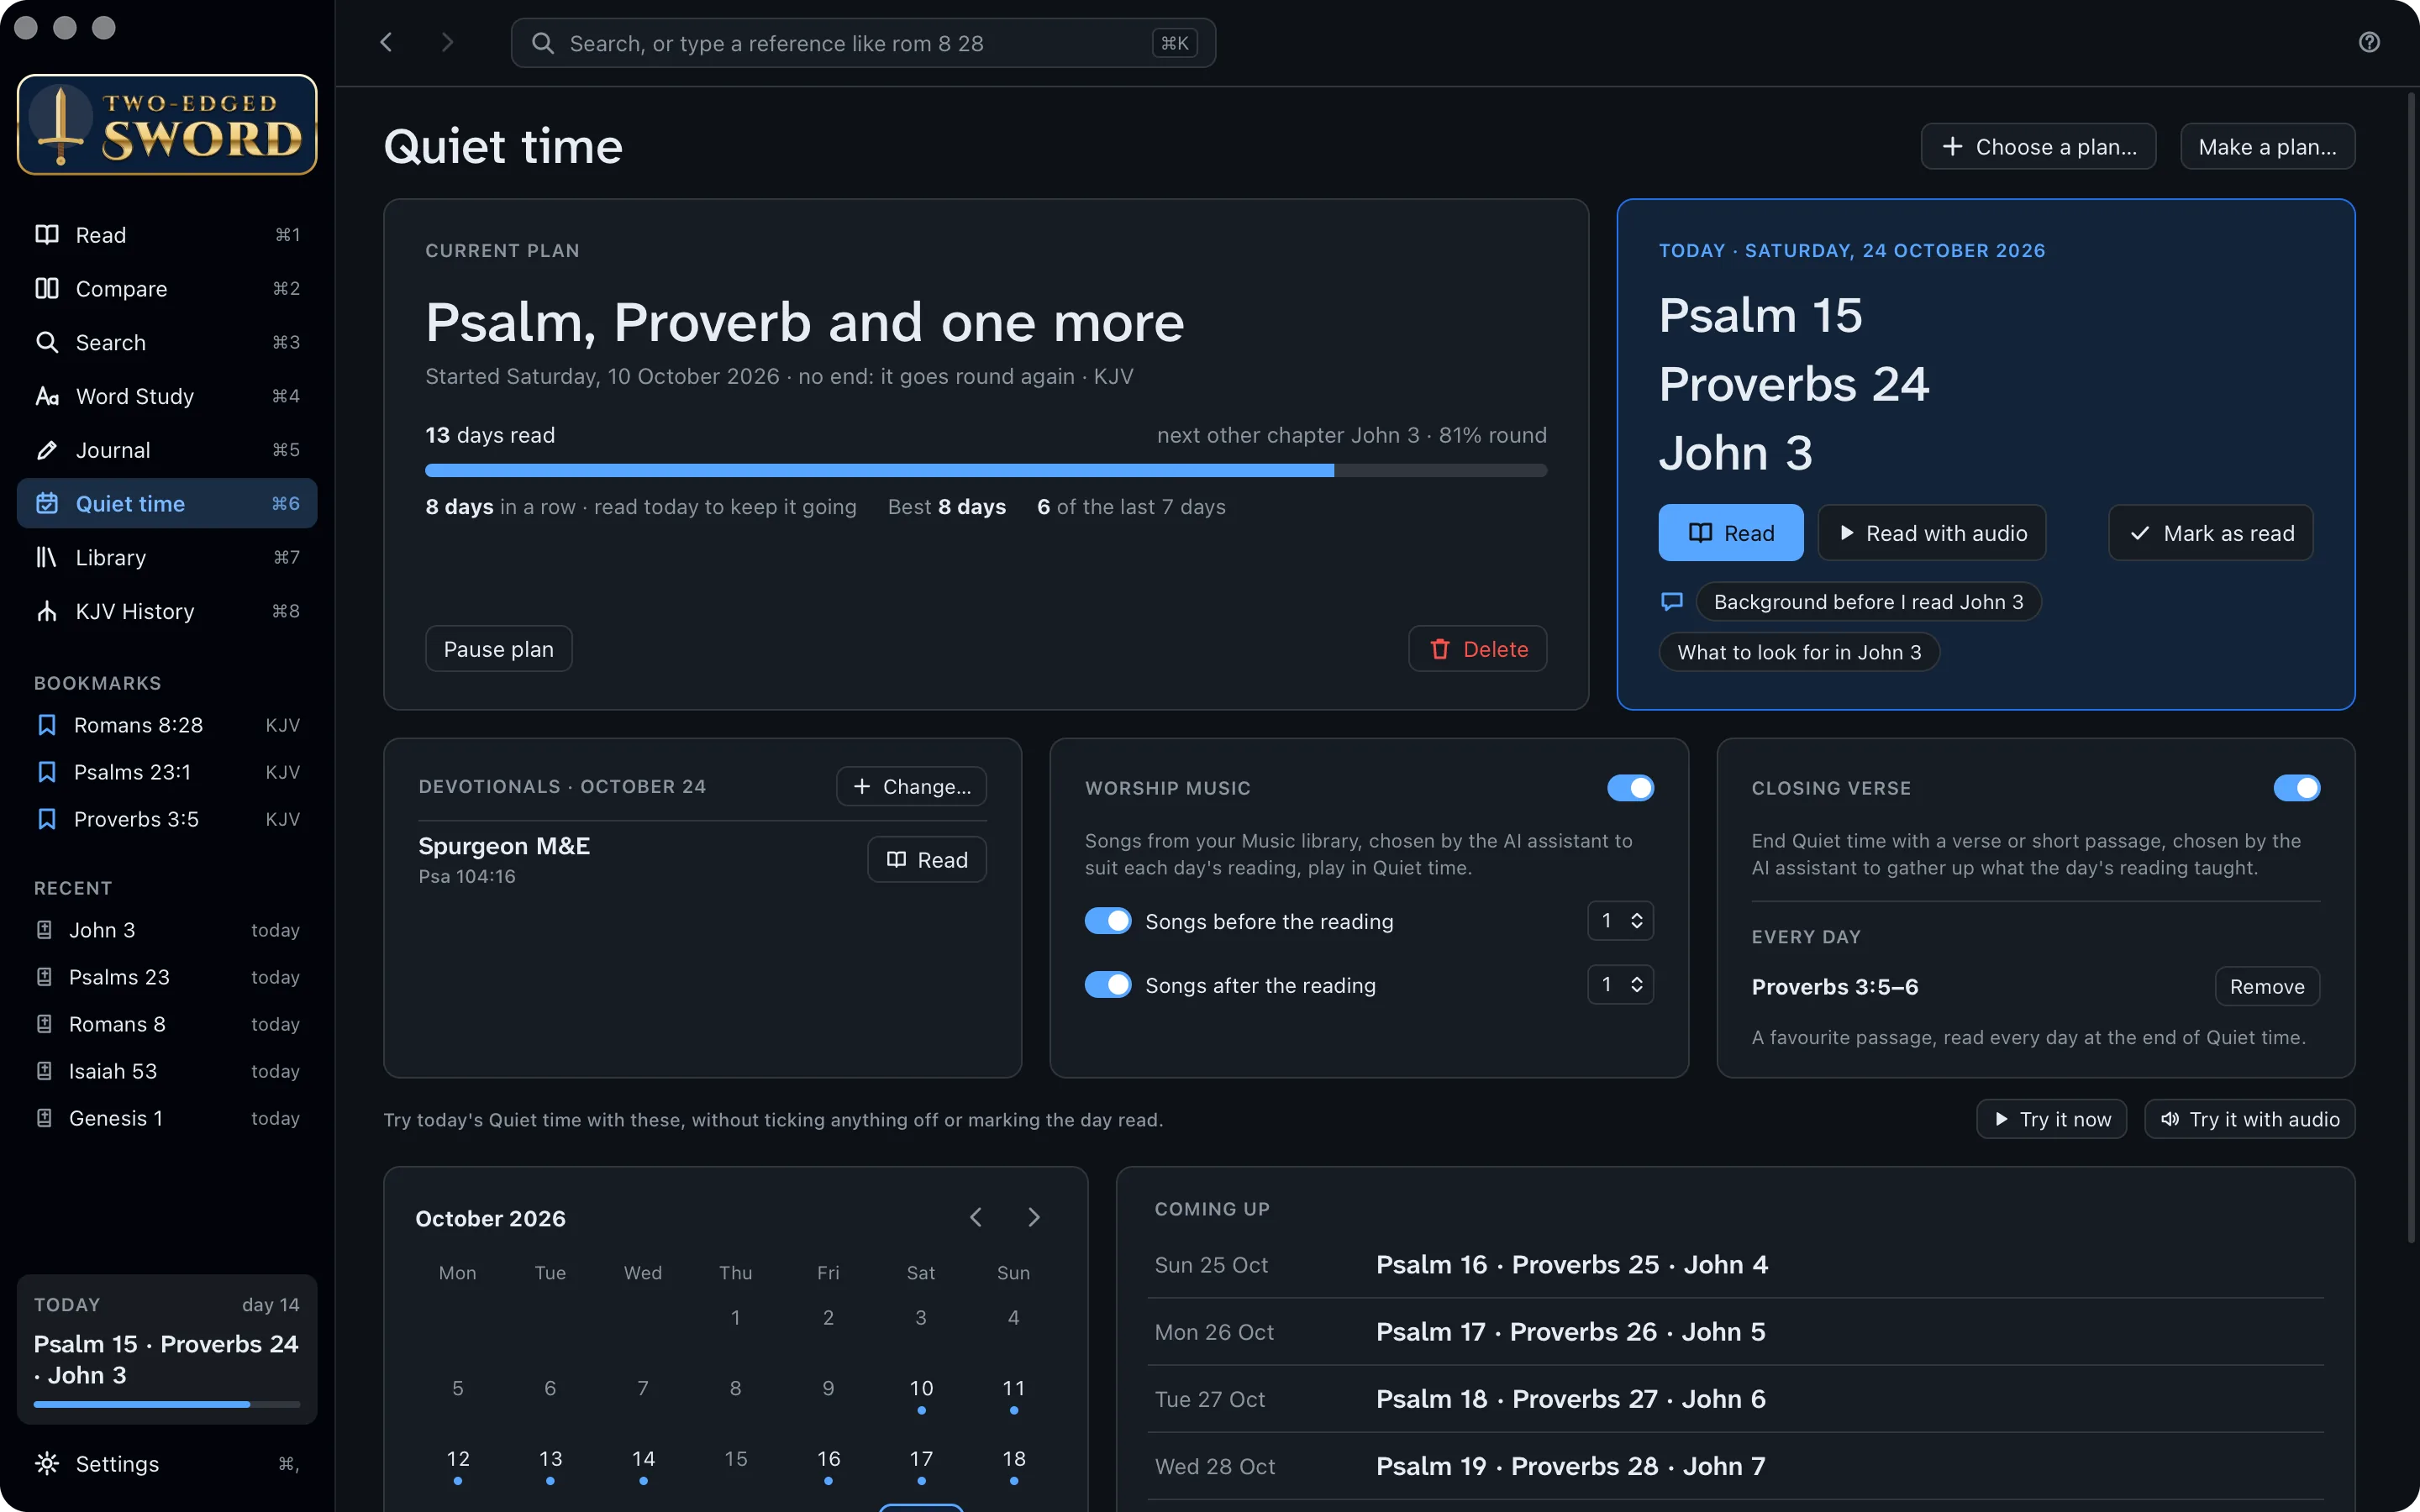Click the 13 days read progress bar
This screenshot has width=2420, height=1512.
pos(985,470)
